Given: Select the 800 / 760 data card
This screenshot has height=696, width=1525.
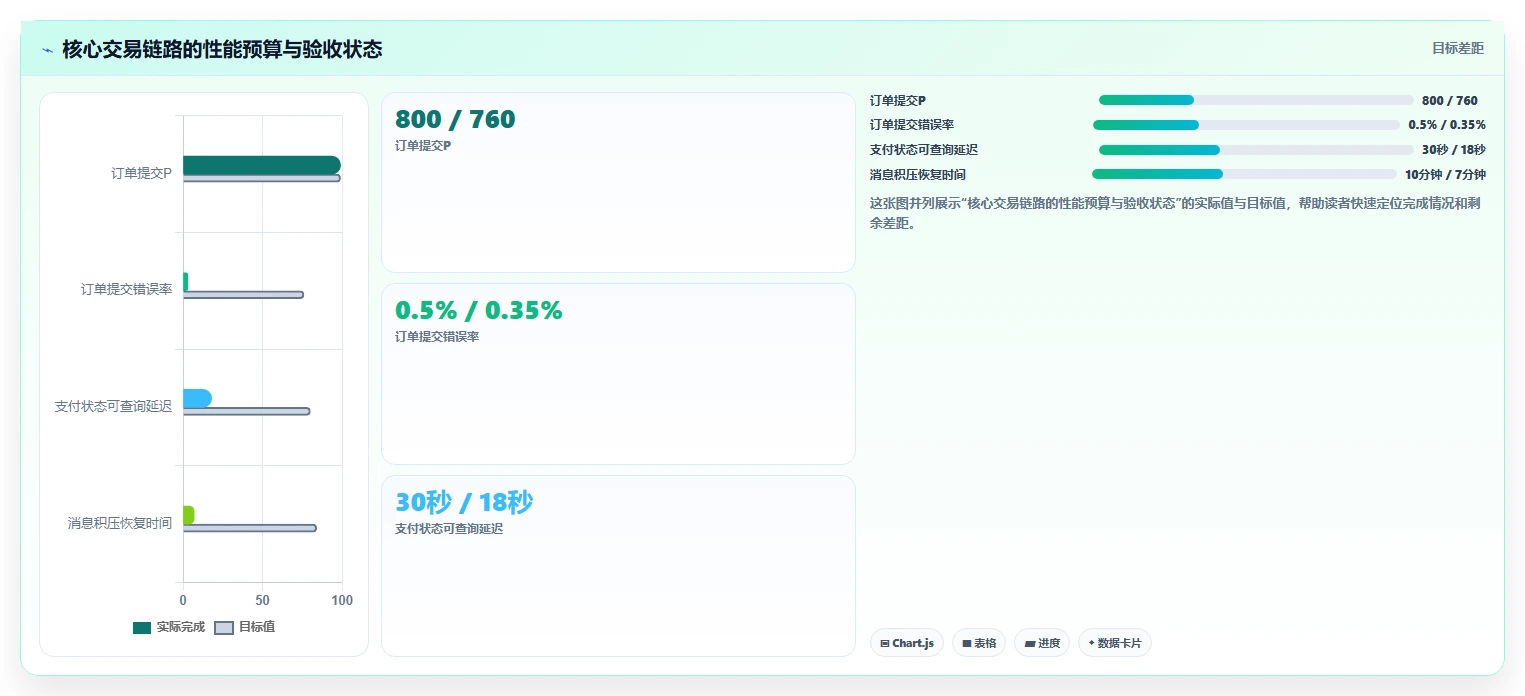Looking at the screenshot, I should 618,182.
